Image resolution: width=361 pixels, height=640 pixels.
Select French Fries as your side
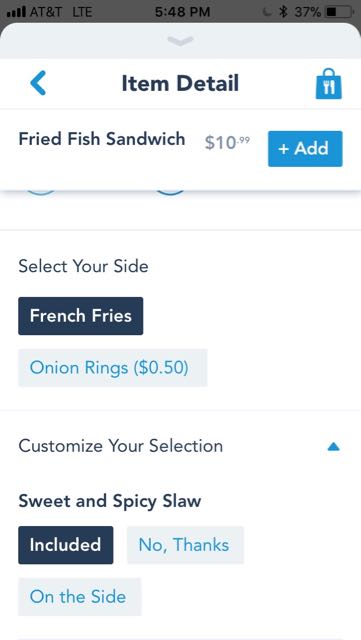(x=80, y=316)
